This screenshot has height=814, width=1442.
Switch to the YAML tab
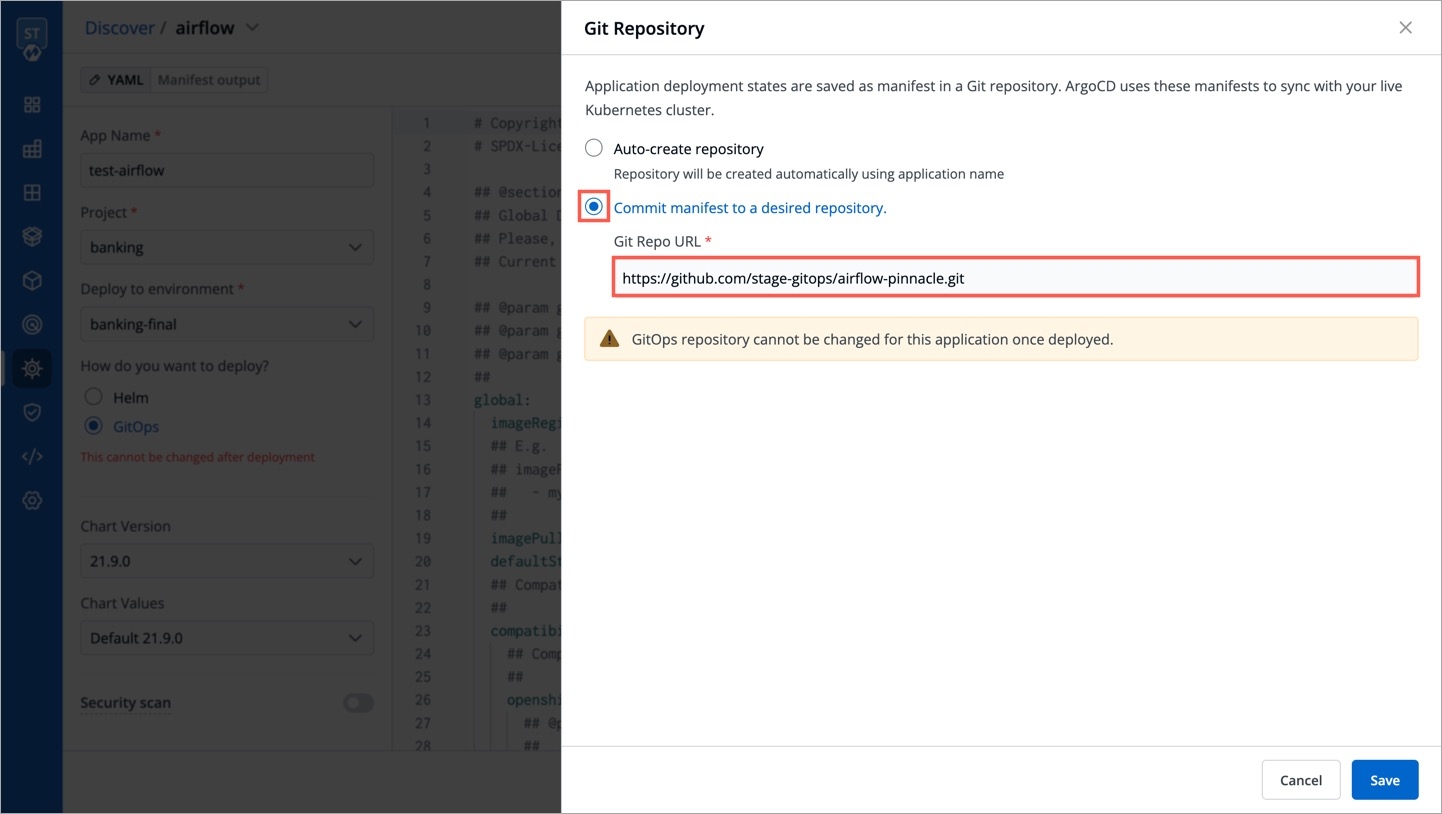click(116, 80)
